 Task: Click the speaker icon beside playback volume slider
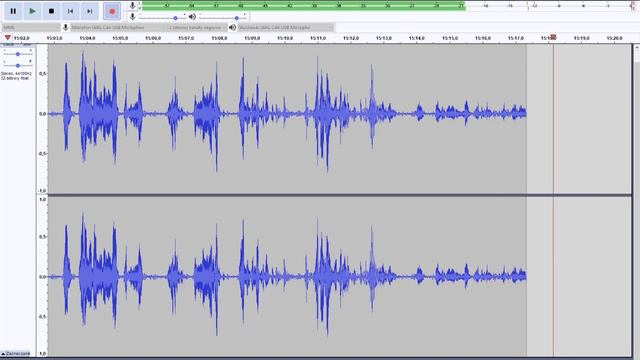click(x=192, y=17)
